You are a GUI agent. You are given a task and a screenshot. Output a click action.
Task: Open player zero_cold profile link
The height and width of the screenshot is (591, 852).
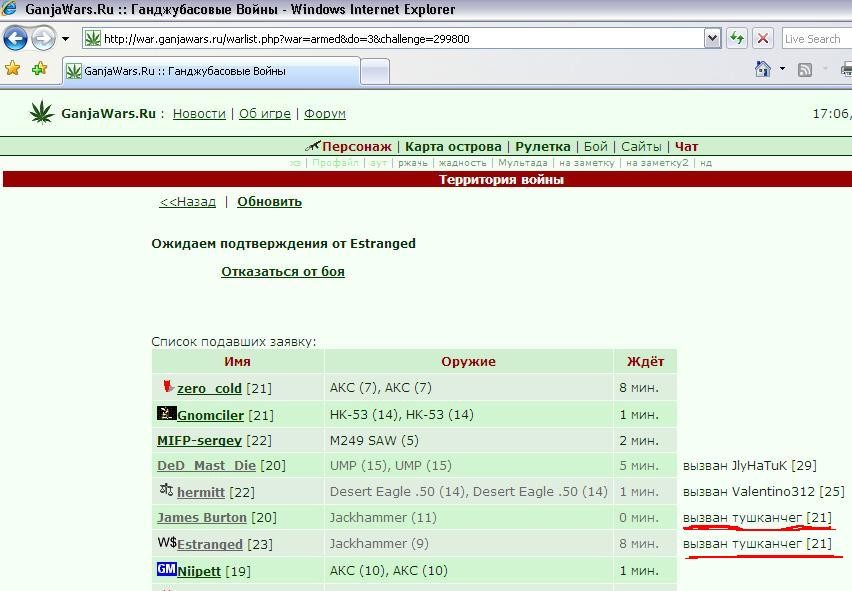pos(209,388)
